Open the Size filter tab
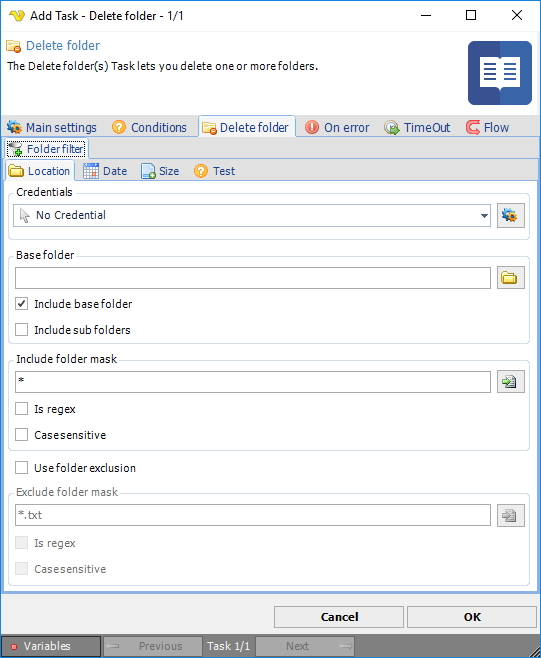The width and height of the screenshot is (541, 658). coord(160,171)
